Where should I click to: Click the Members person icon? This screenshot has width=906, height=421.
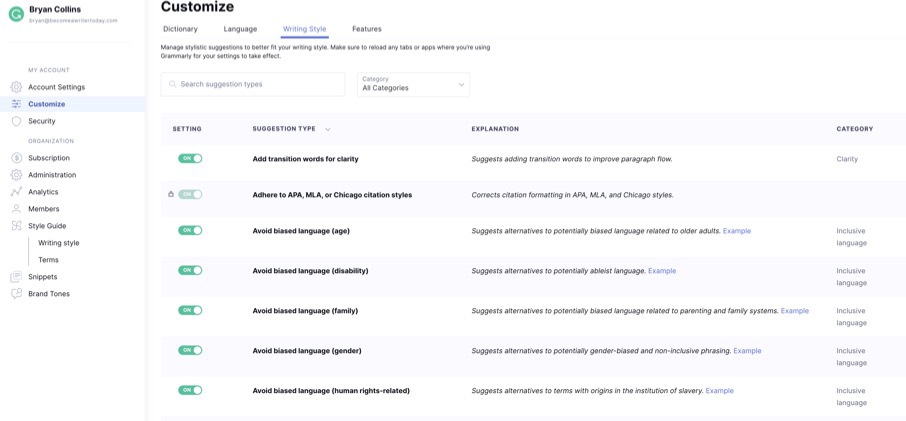pyautogui.click(x=16, y=209)
